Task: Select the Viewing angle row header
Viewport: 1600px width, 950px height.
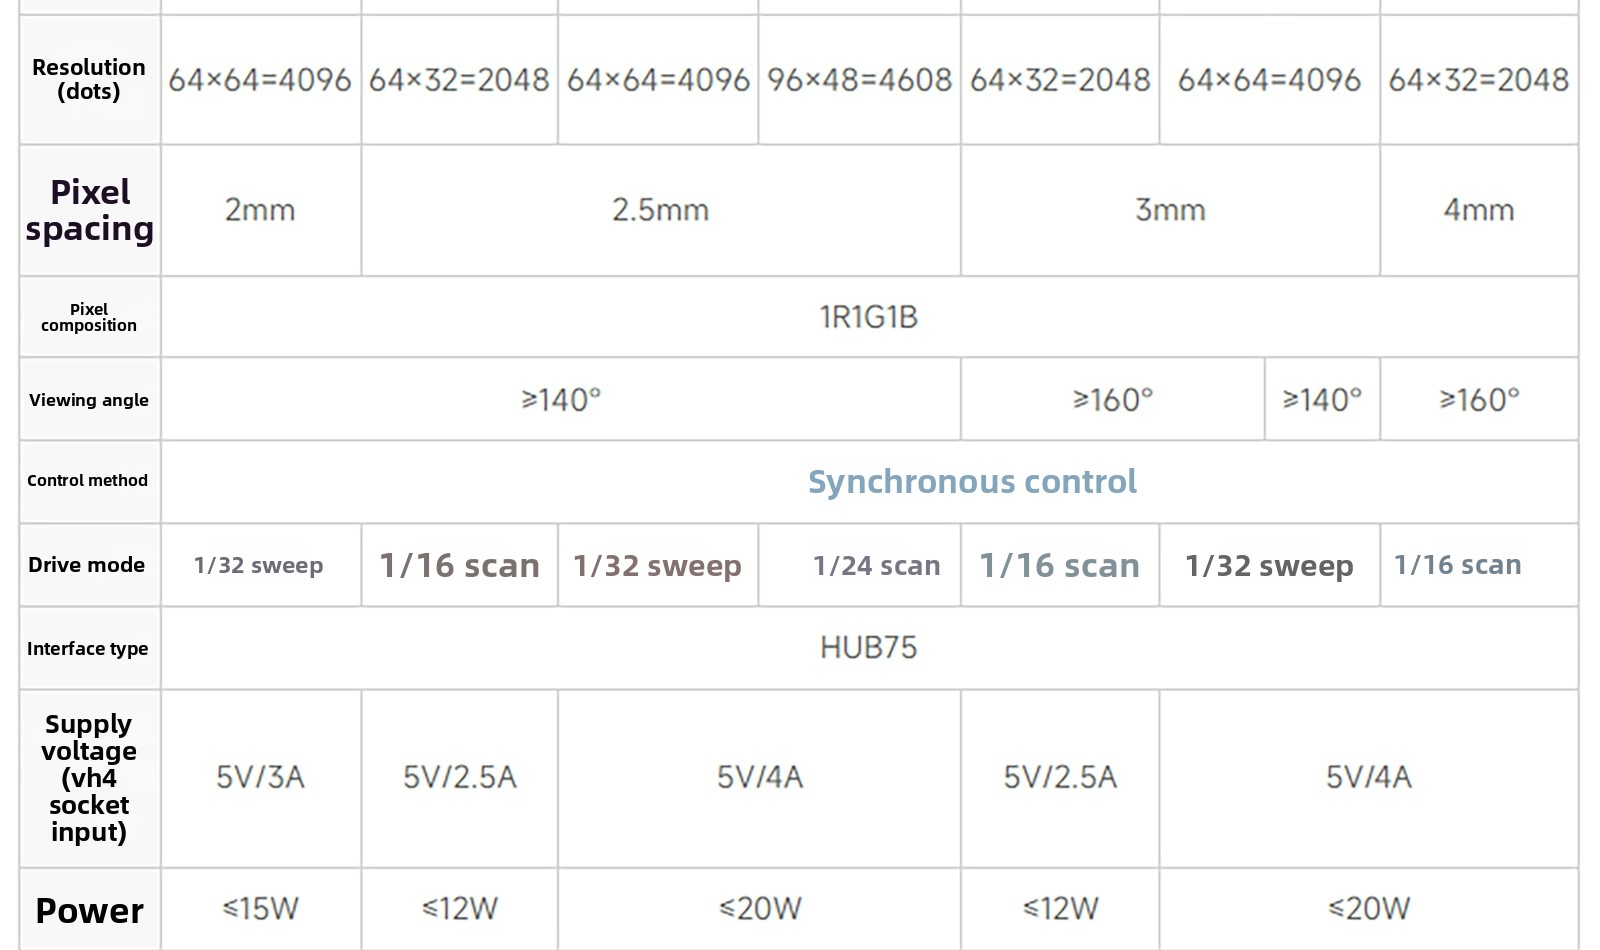Action: pos(89,400)
